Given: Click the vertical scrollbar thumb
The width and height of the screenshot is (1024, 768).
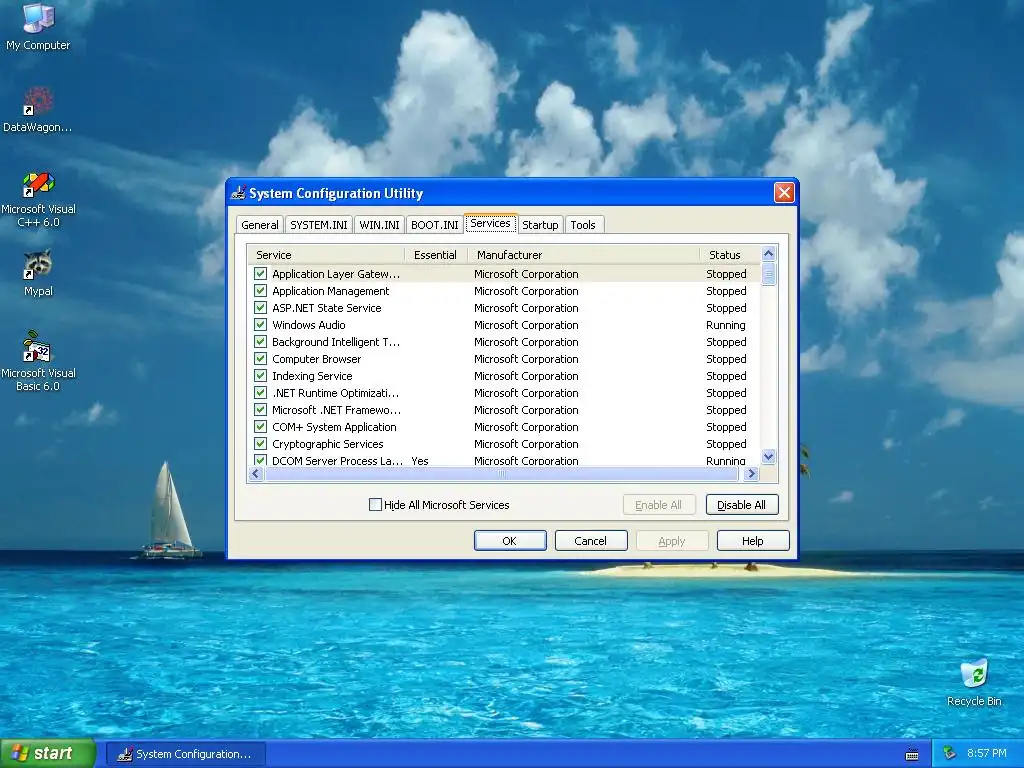Looking at the screenshot, I should click(769, 274).
